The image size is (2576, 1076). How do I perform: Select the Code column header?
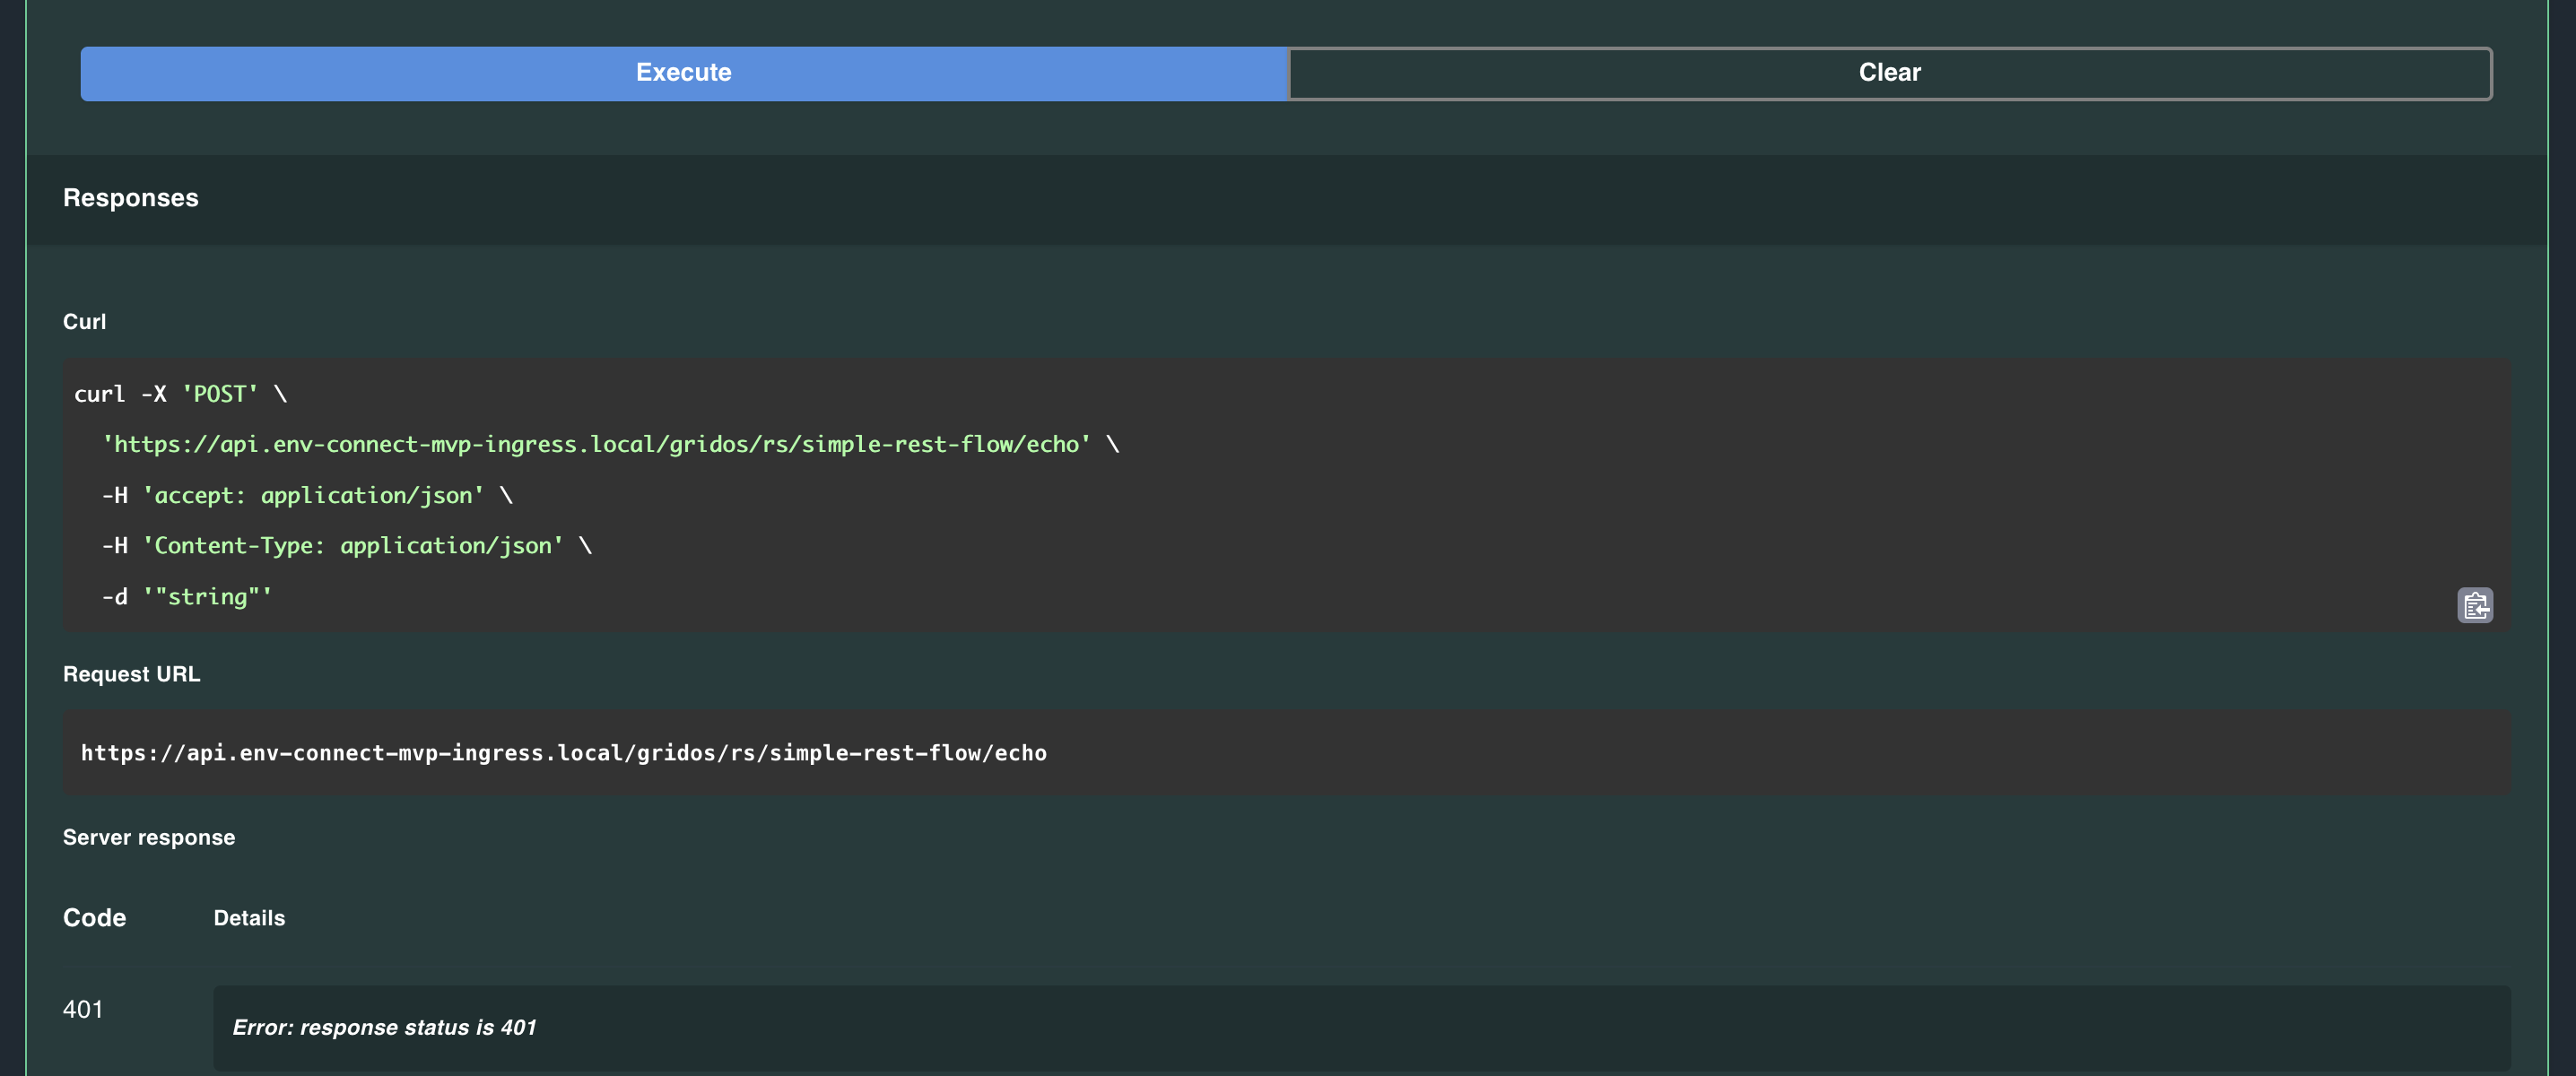(94, 917)
